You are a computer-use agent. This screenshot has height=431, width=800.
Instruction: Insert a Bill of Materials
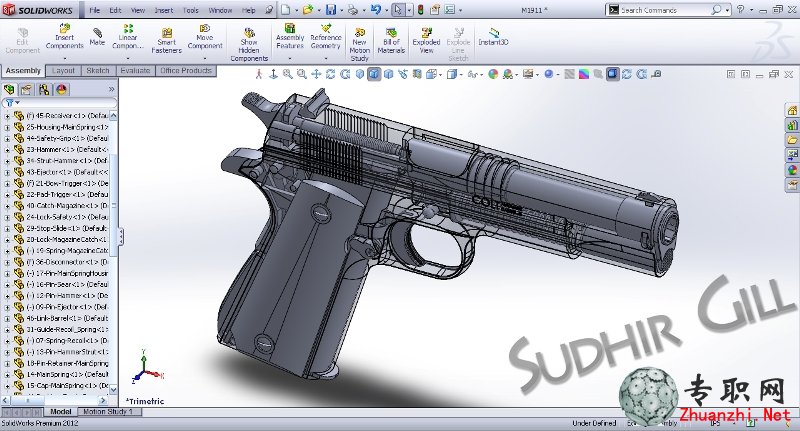click(391, 41)
